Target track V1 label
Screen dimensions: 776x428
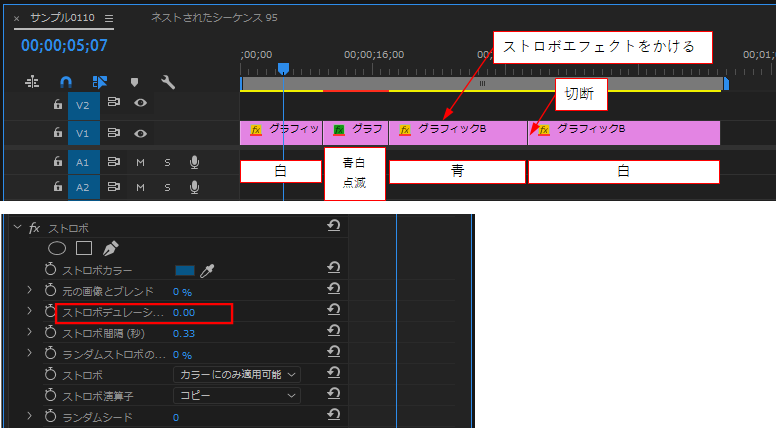[x=84, y=134]
